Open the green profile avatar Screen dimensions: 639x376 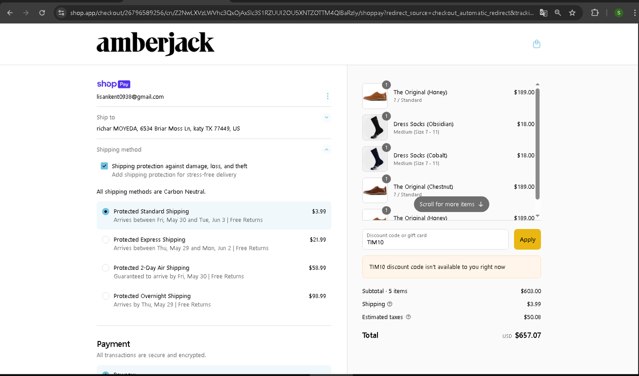tap(619, 13)
